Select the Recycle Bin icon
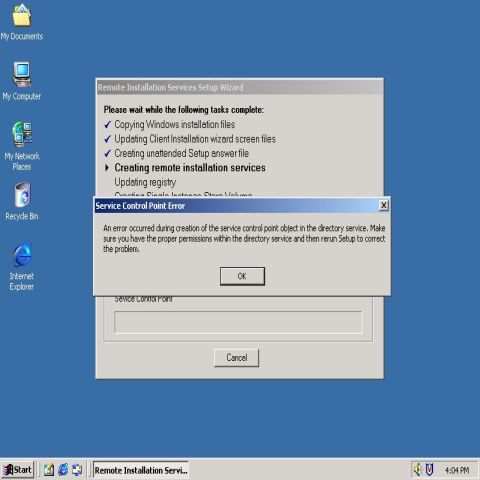 tap(22, 201)
